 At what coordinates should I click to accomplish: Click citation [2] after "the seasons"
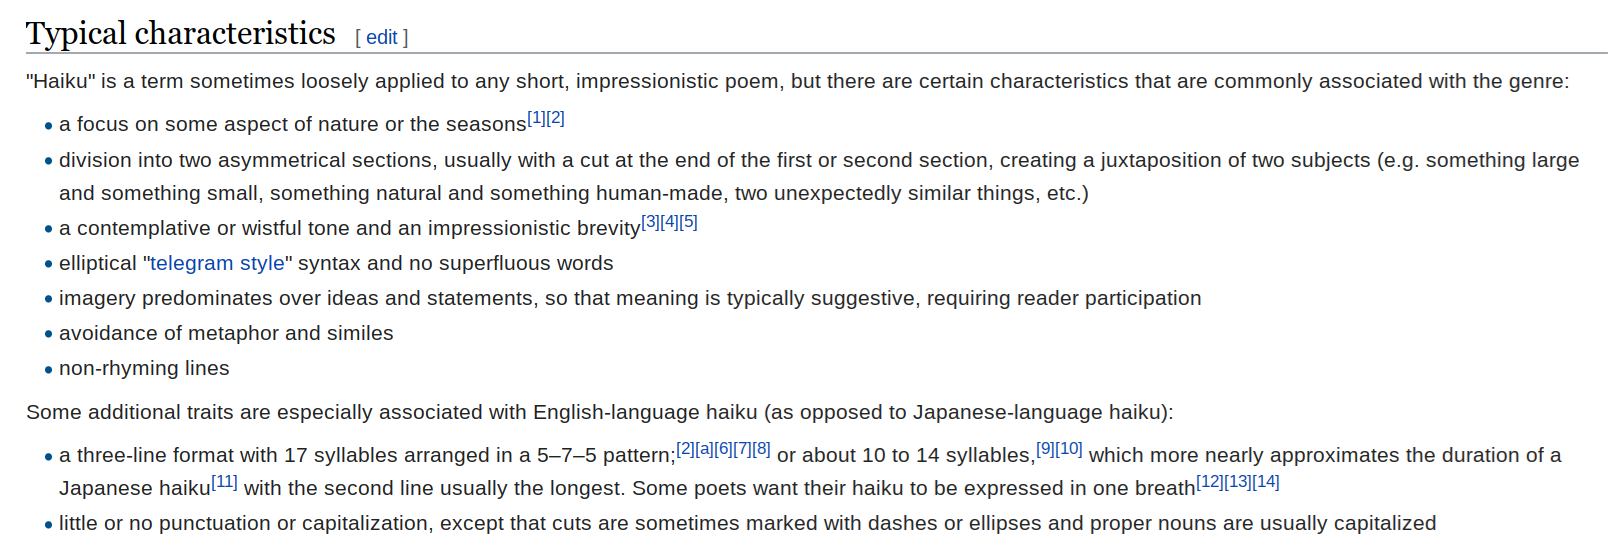coord(556,118)
